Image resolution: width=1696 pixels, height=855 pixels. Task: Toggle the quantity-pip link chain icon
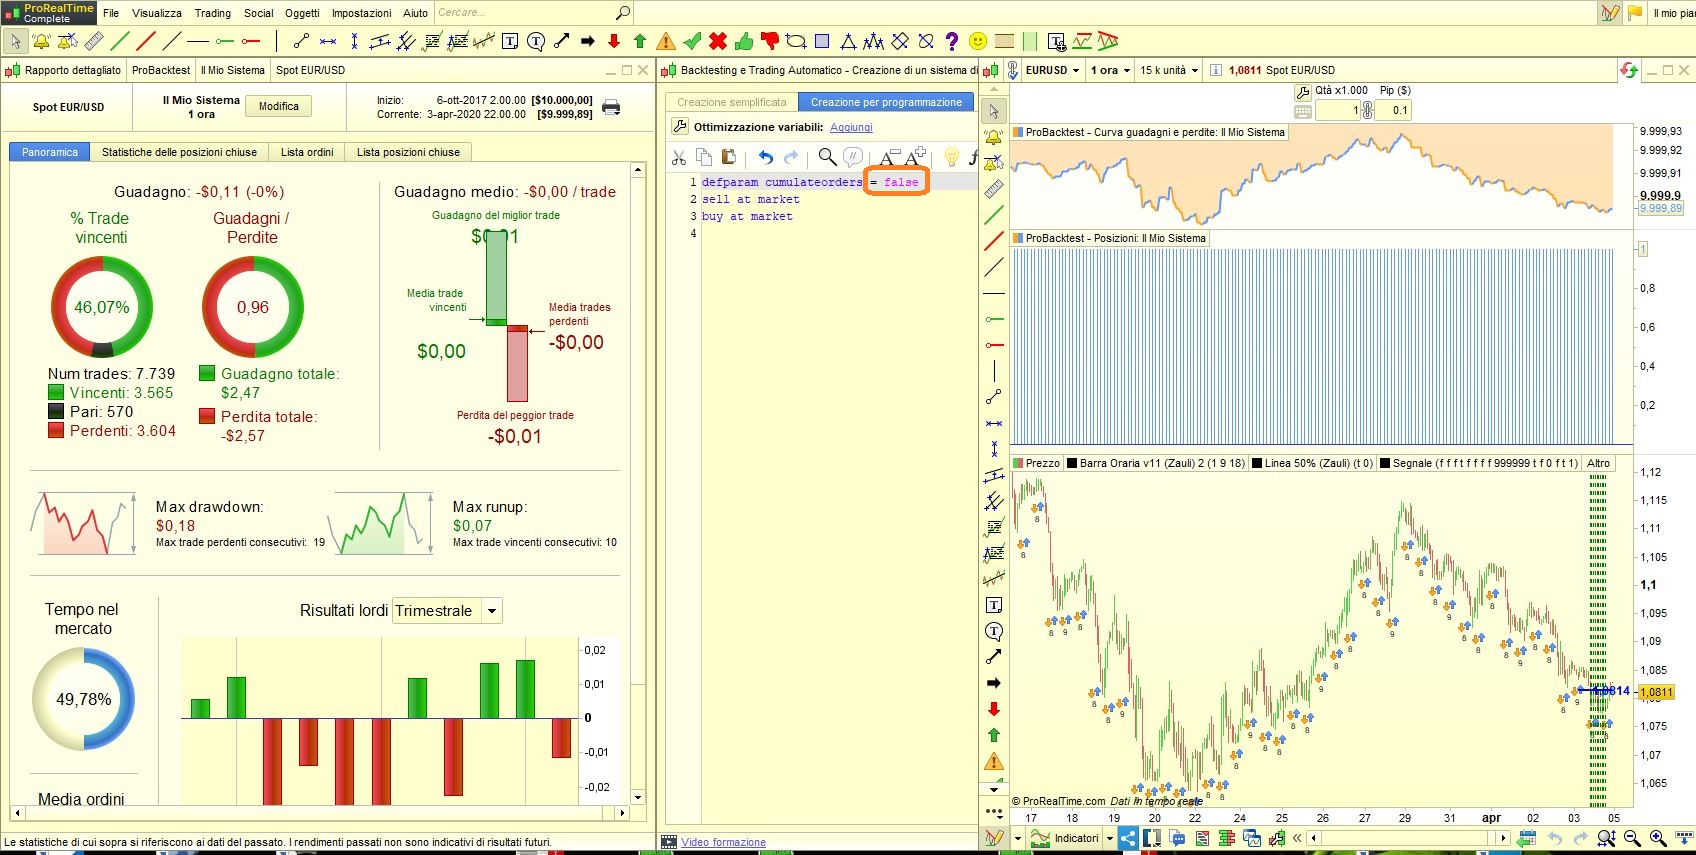pyautogui.click(x=1368, y=110)
